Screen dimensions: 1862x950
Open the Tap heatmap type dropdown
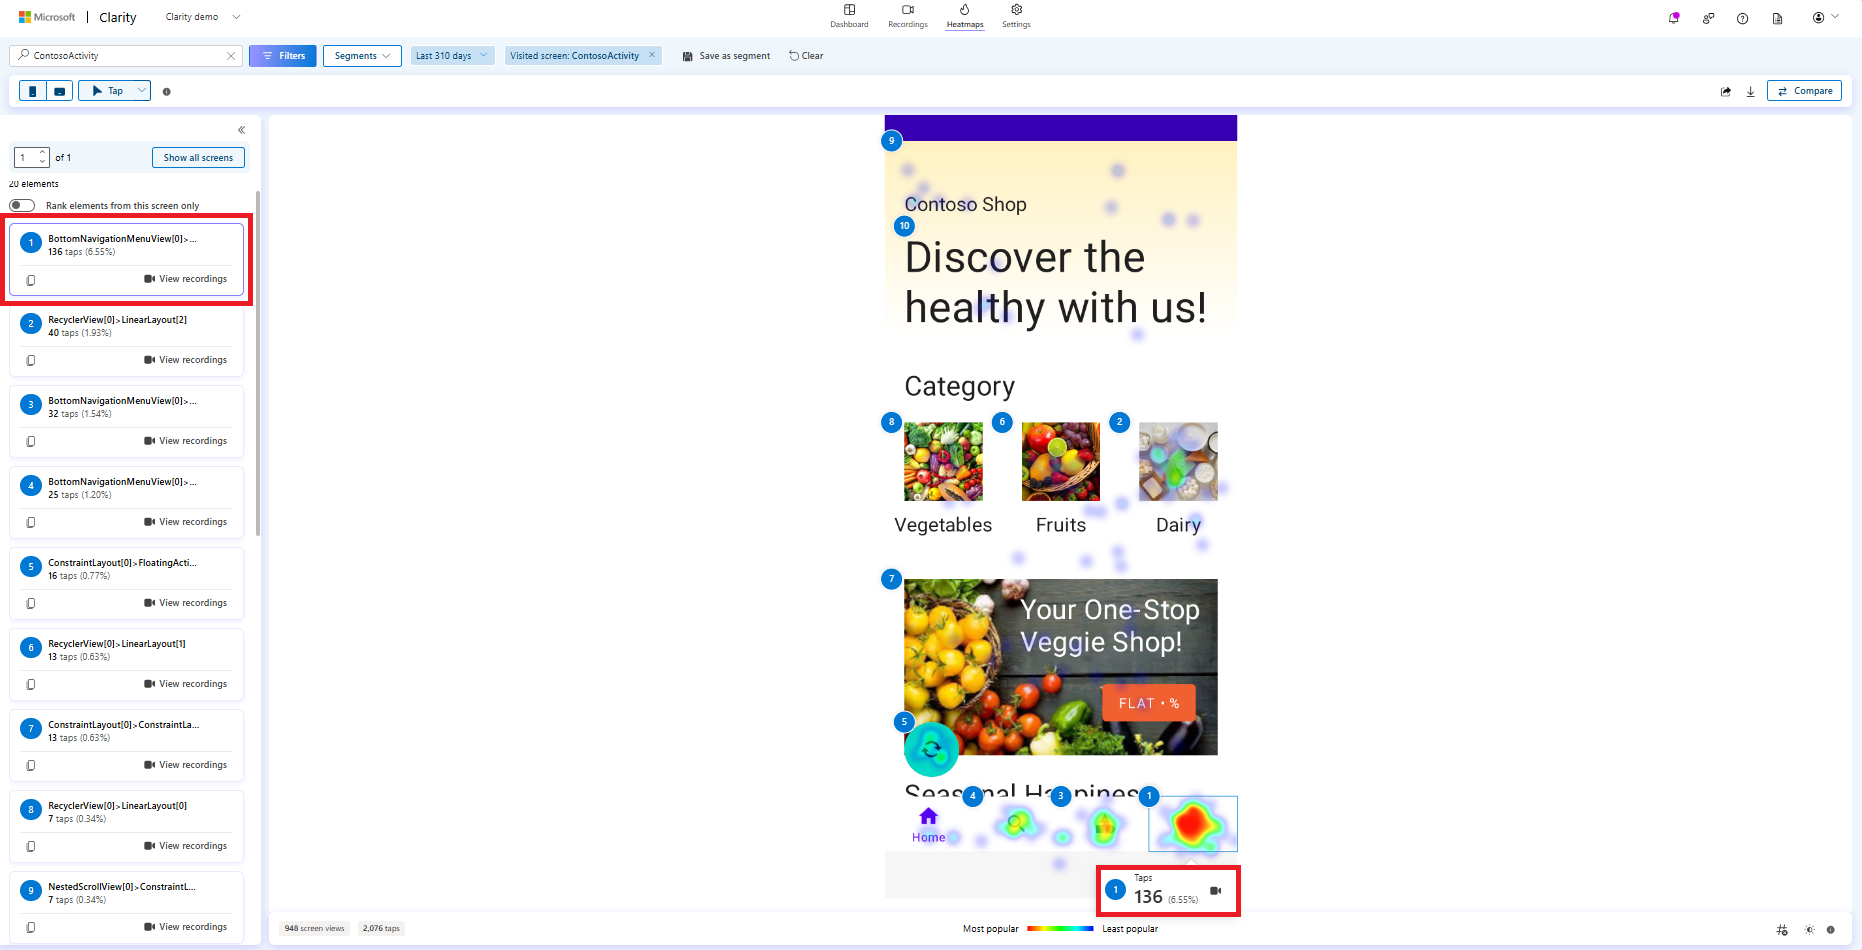[114, 91]
